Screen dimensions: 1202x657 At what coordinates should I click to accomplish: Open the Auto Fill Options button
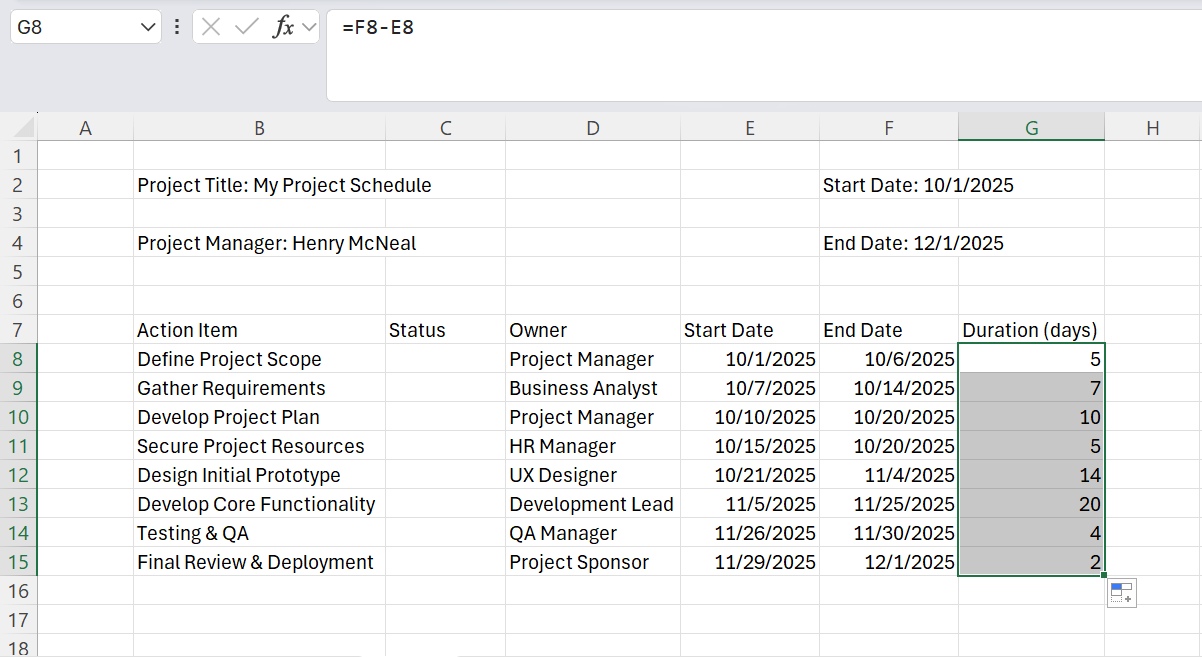(1121, 593)
